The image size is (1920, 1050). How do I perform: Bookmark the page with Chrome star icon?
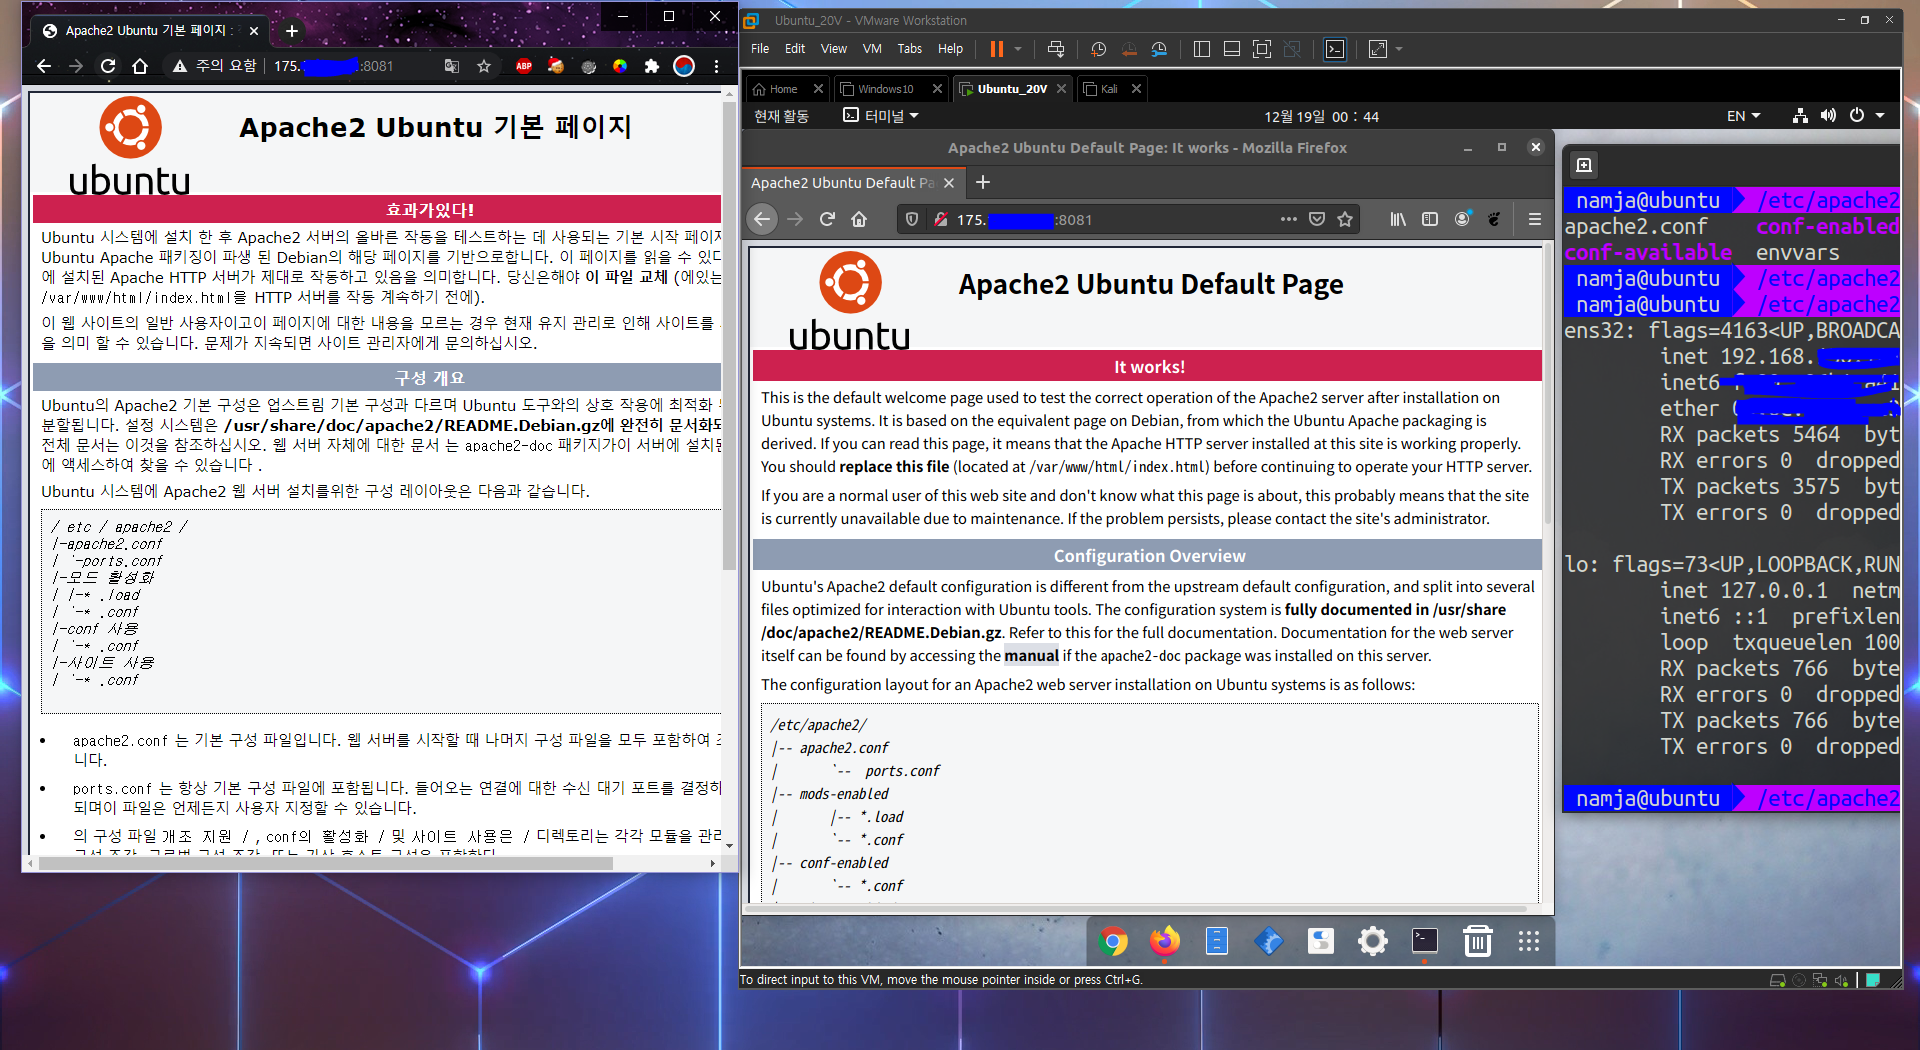pyautogui.click(x=484, y=66)
